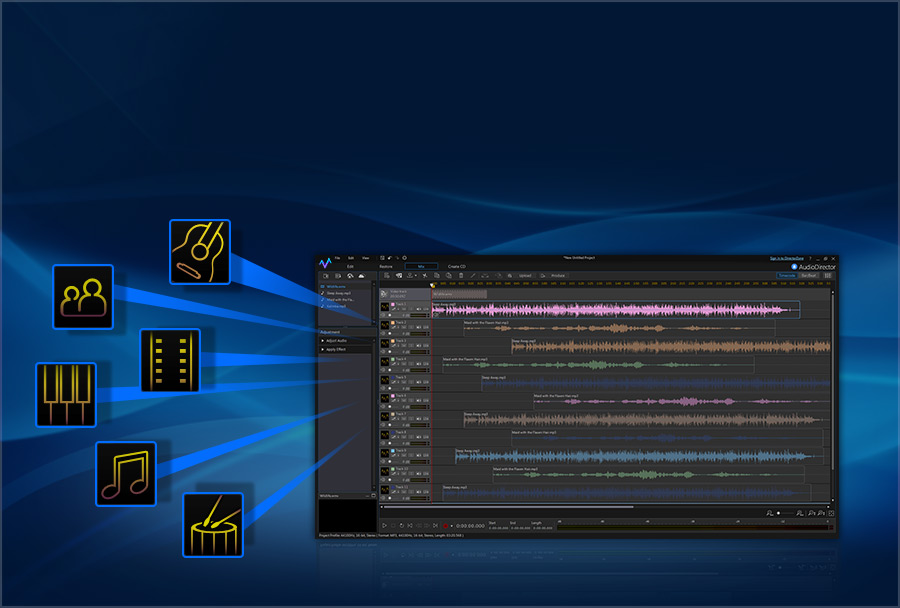Click the guitar instrument icon
This screenshot has height=608, width=900.
click(x=200, y=251)
